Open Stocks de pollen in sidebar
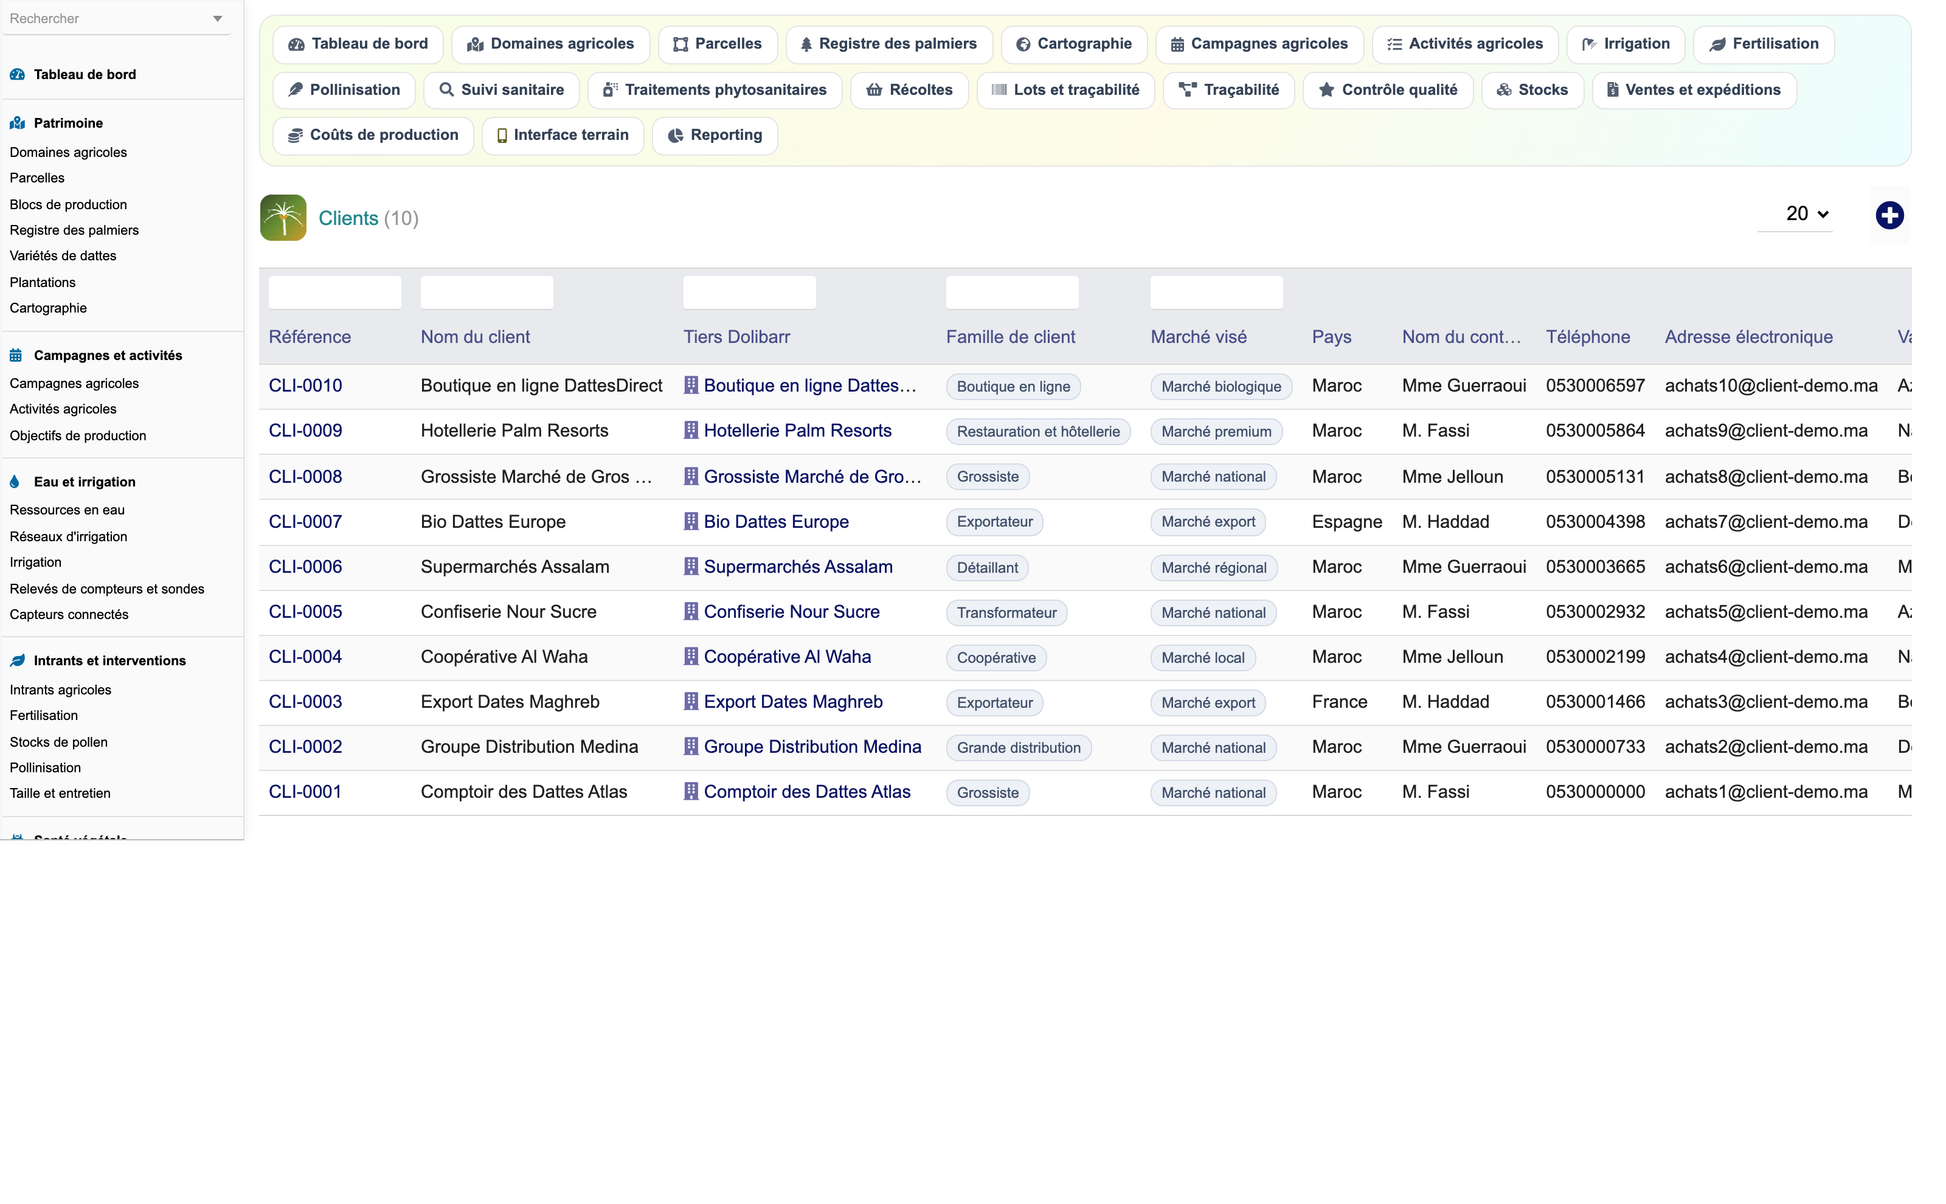This screenshot has width=1946, height=1204. 58,742
